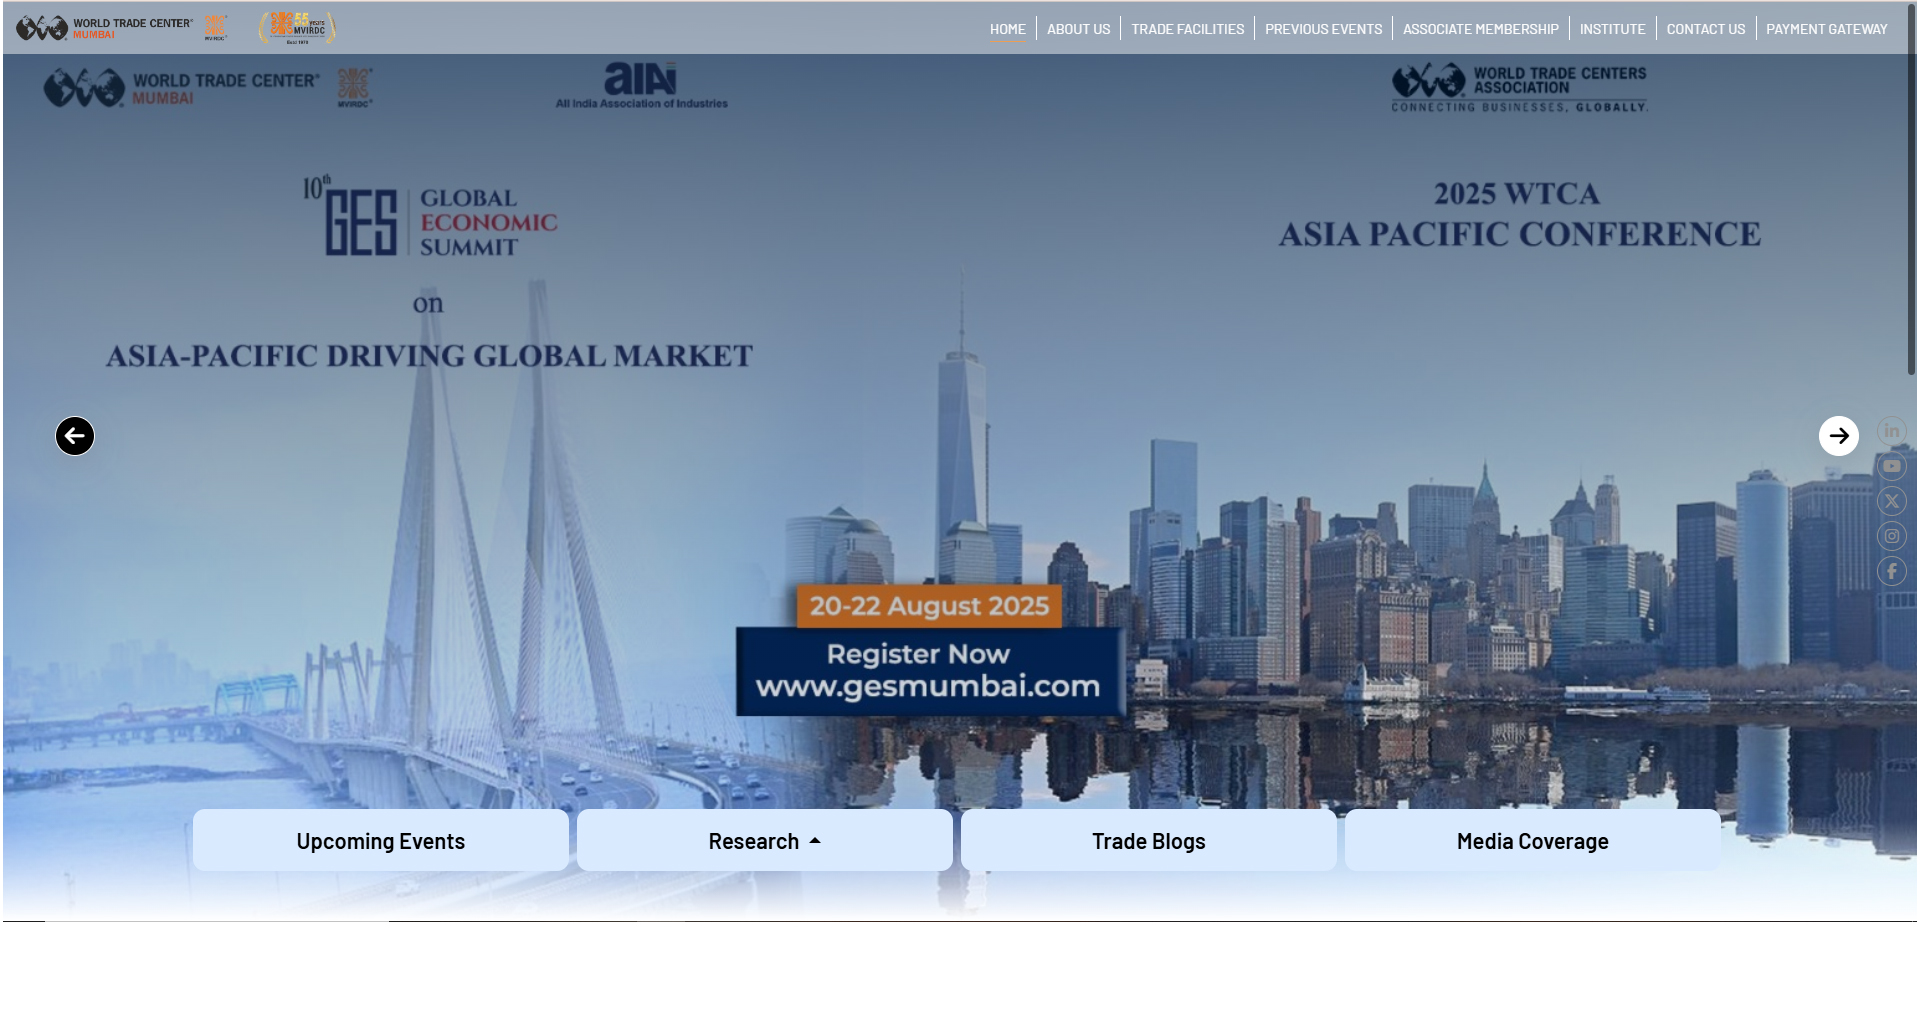Open the About Us menu item

coord(1078,29)
